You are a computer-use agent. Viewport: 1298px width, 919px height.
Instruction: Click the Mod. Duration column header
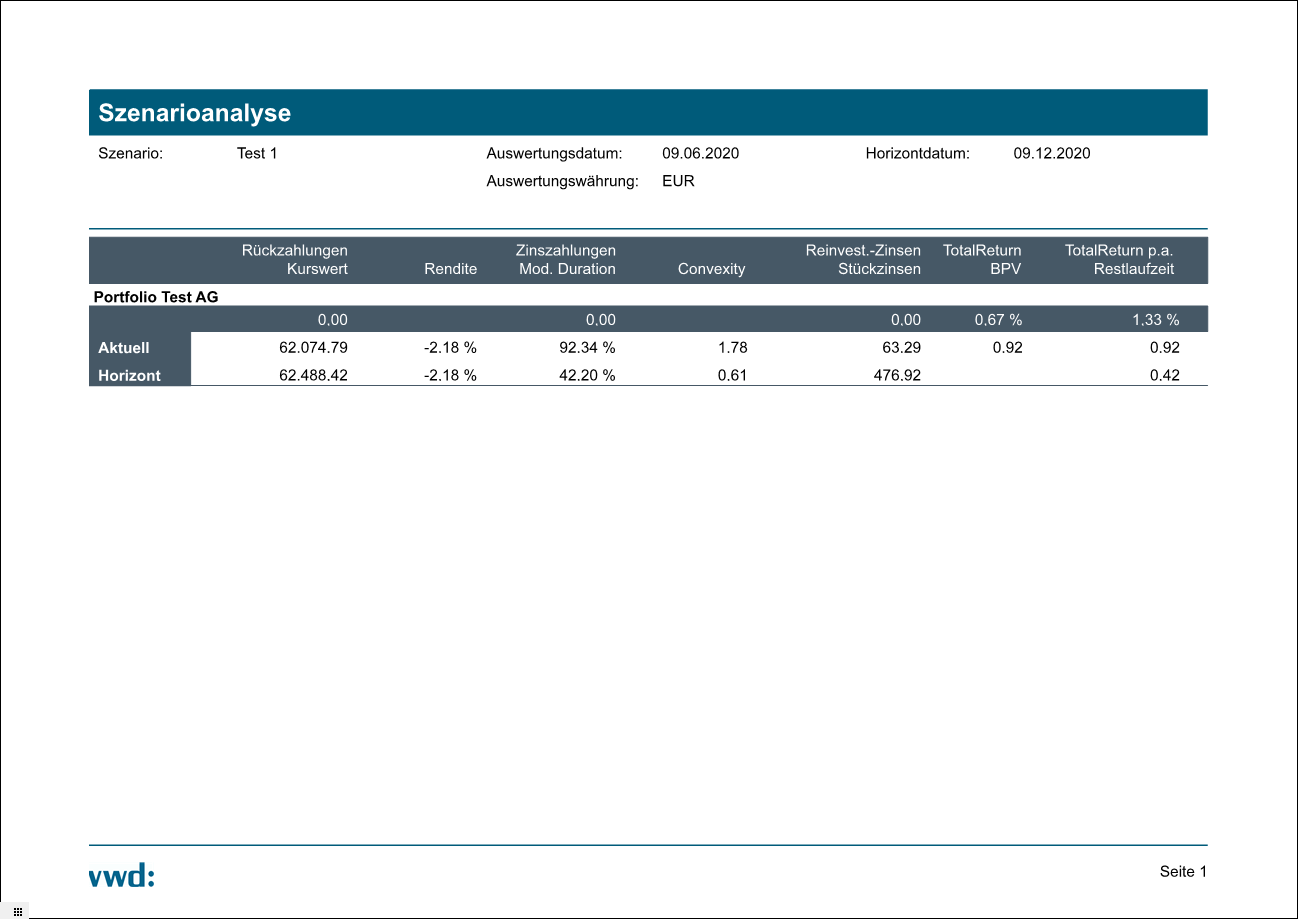pyautogui.click(x=567, y=269)
